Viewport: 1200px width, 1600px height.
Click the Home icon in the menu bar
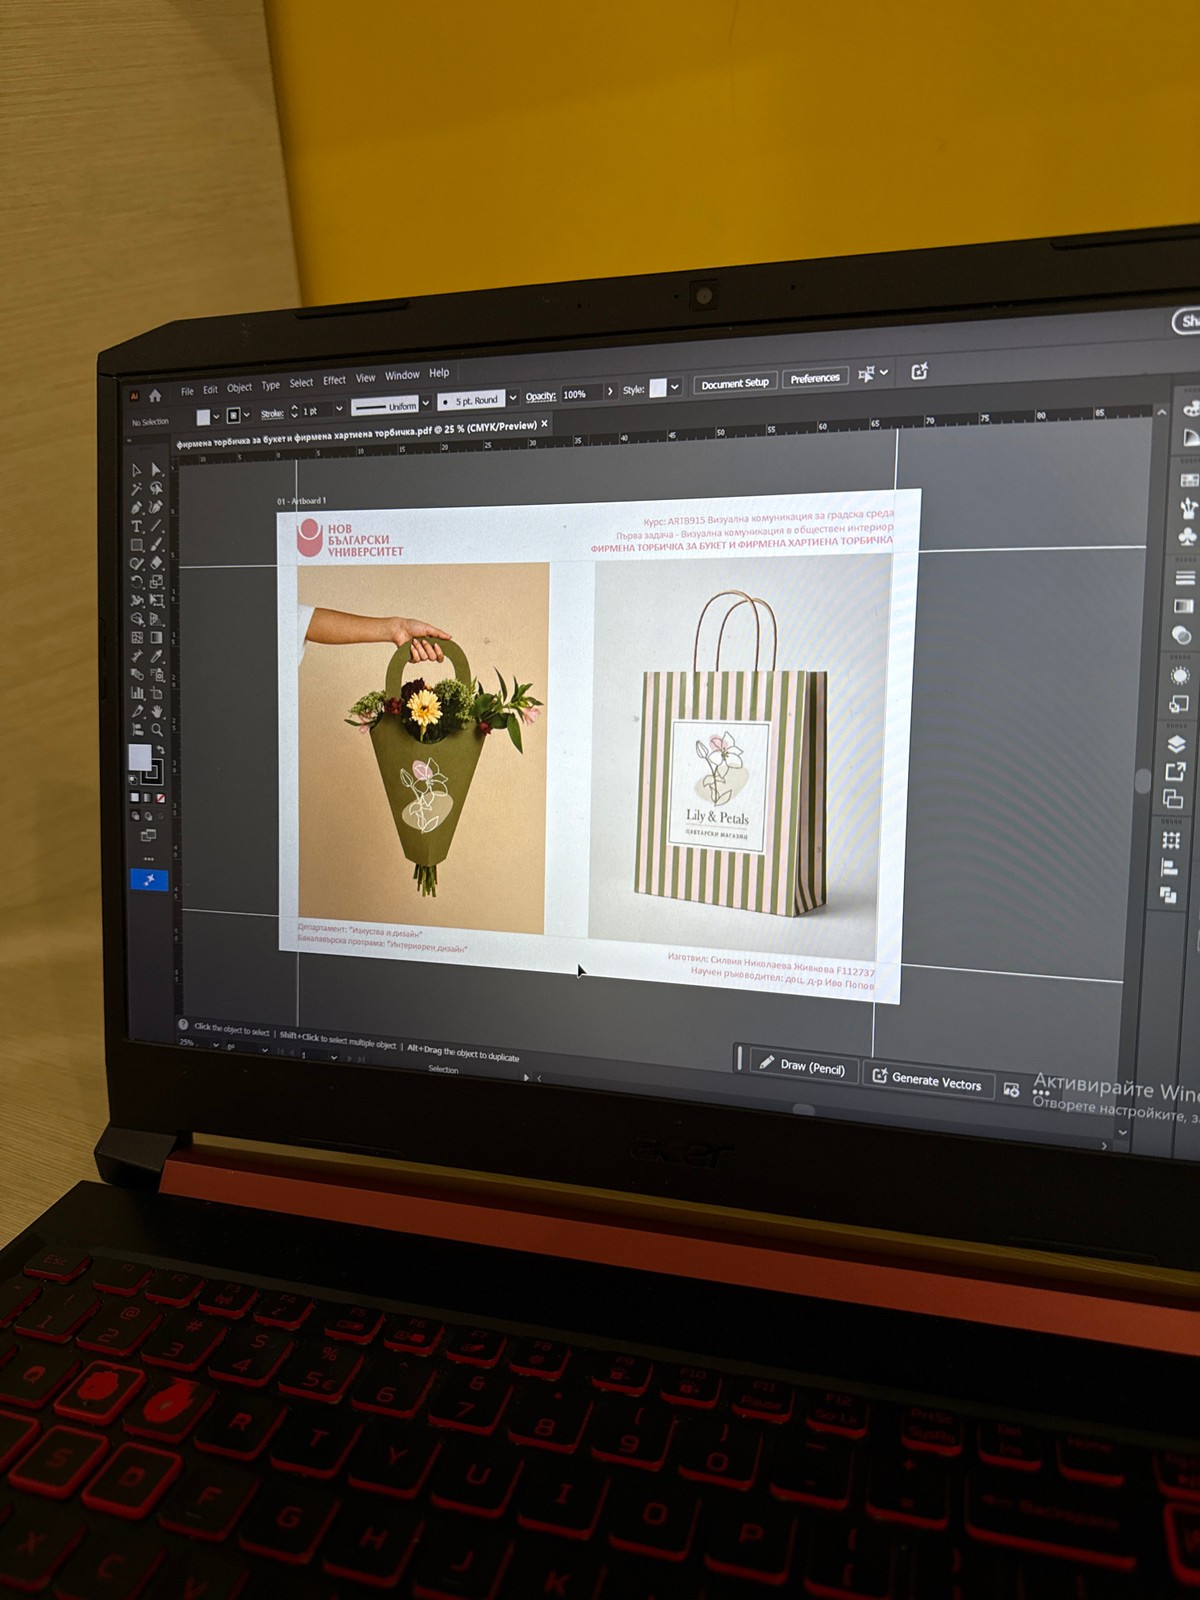click(x=155, y=395)
